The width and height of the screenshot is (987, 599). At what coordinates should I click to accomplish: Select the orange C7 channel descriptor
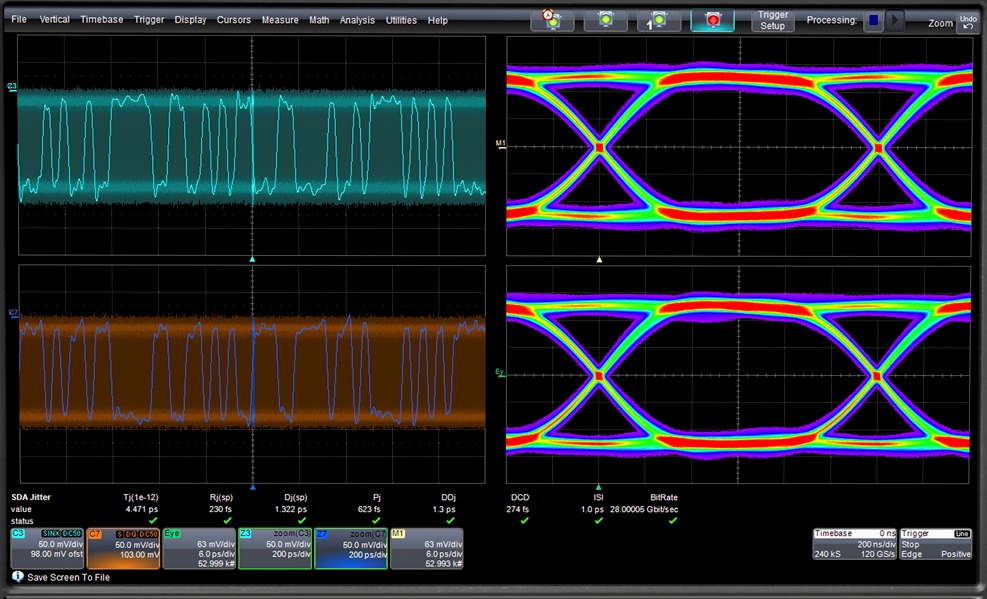click(x=123, y=548)
